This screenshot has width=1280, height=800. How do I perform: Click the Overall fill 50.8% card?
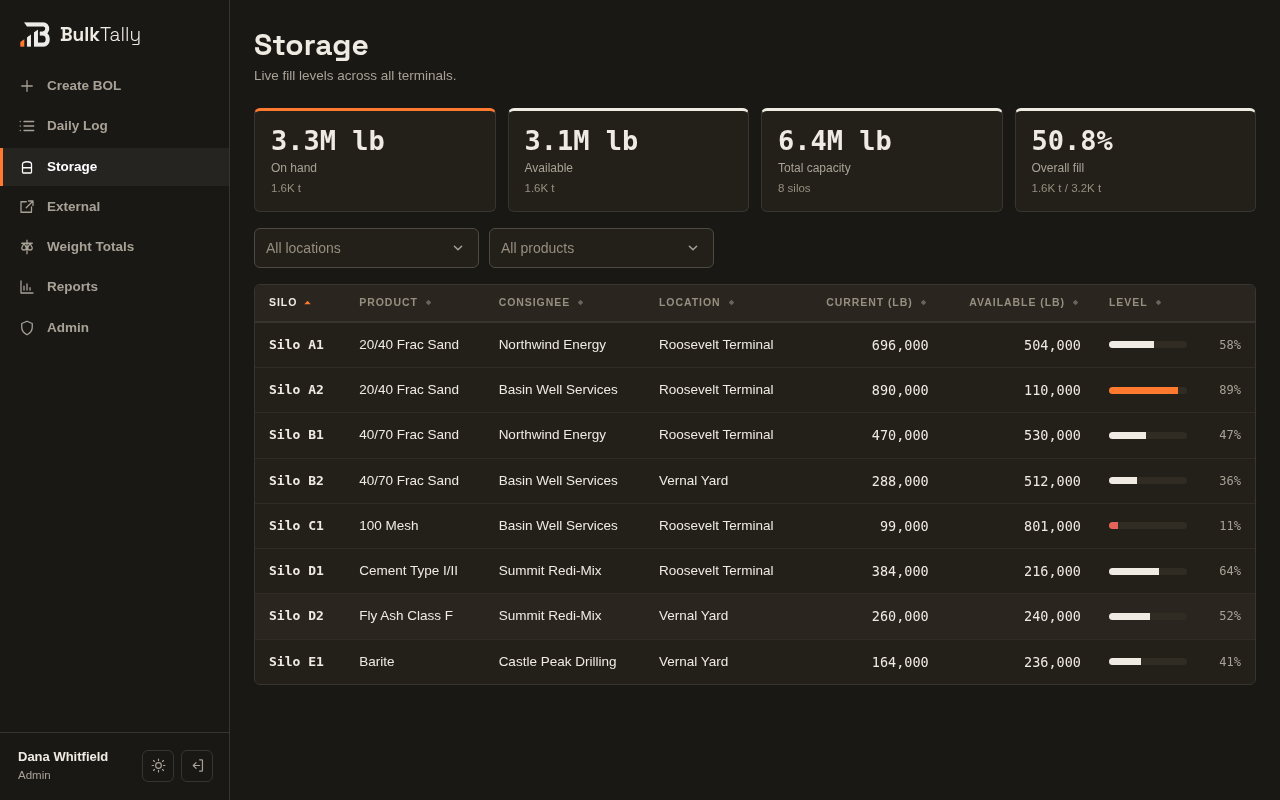(1135, 160)
